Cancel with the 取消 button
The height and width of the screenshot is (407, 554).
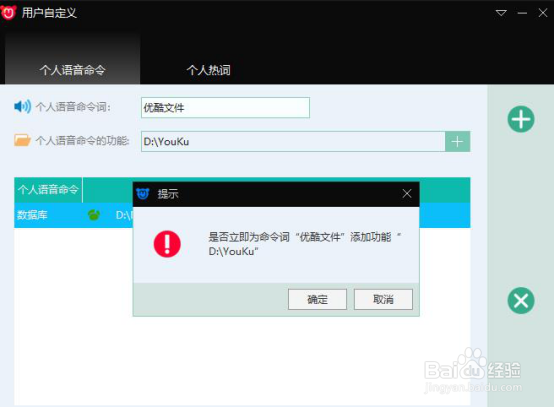point(383,300)
